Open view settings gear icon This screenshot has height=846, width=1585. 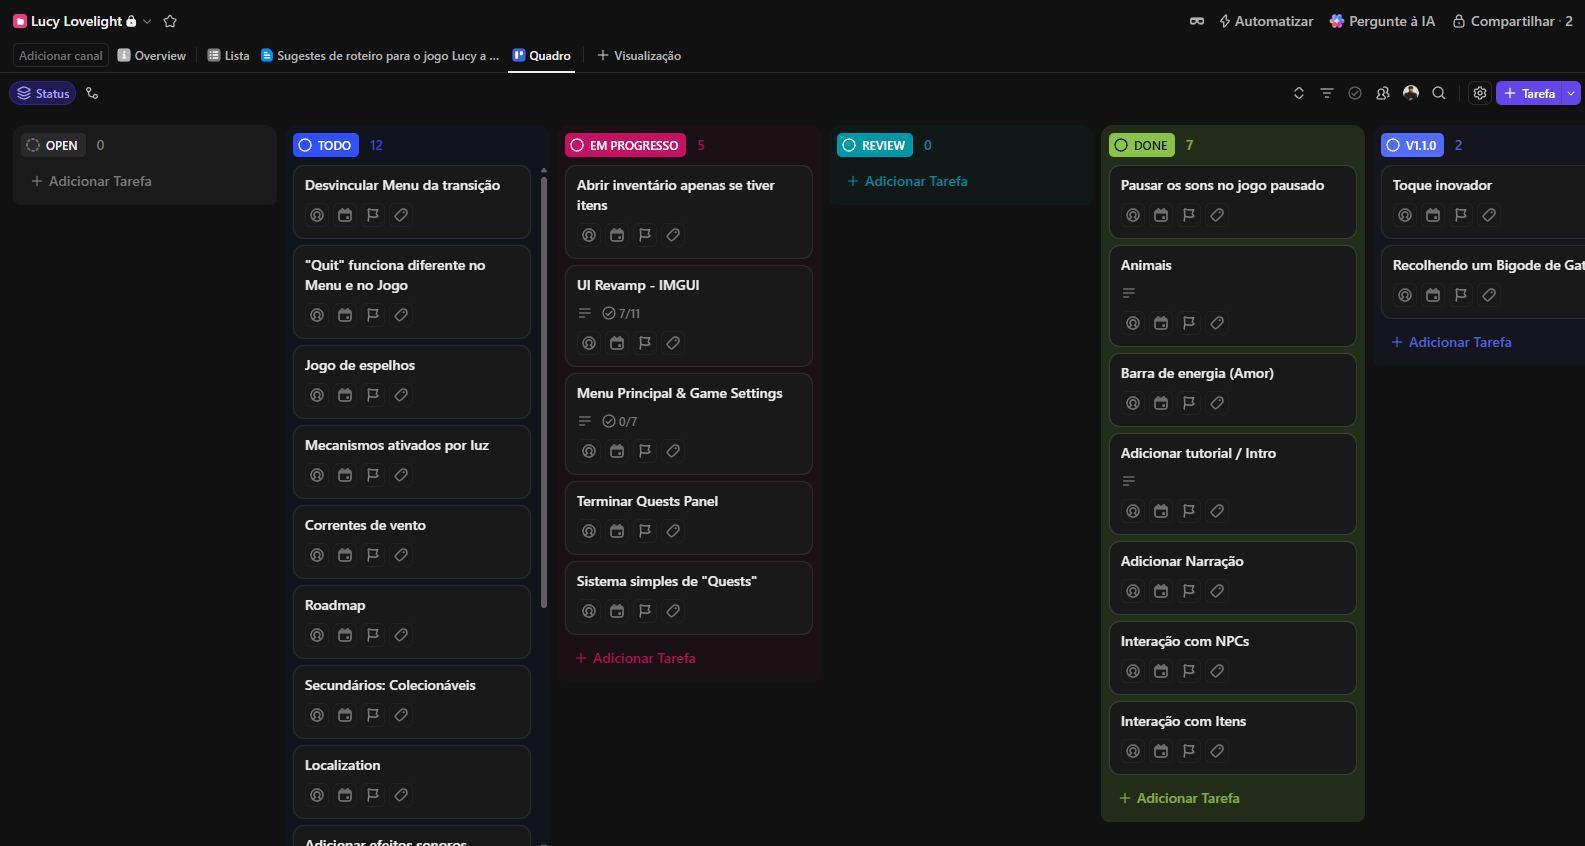click(x=1480, y=93)
